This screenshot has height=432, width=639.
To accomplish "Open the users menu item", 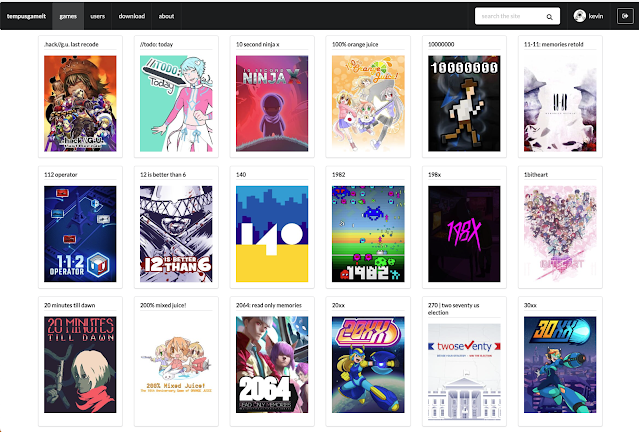I will 97,16.
